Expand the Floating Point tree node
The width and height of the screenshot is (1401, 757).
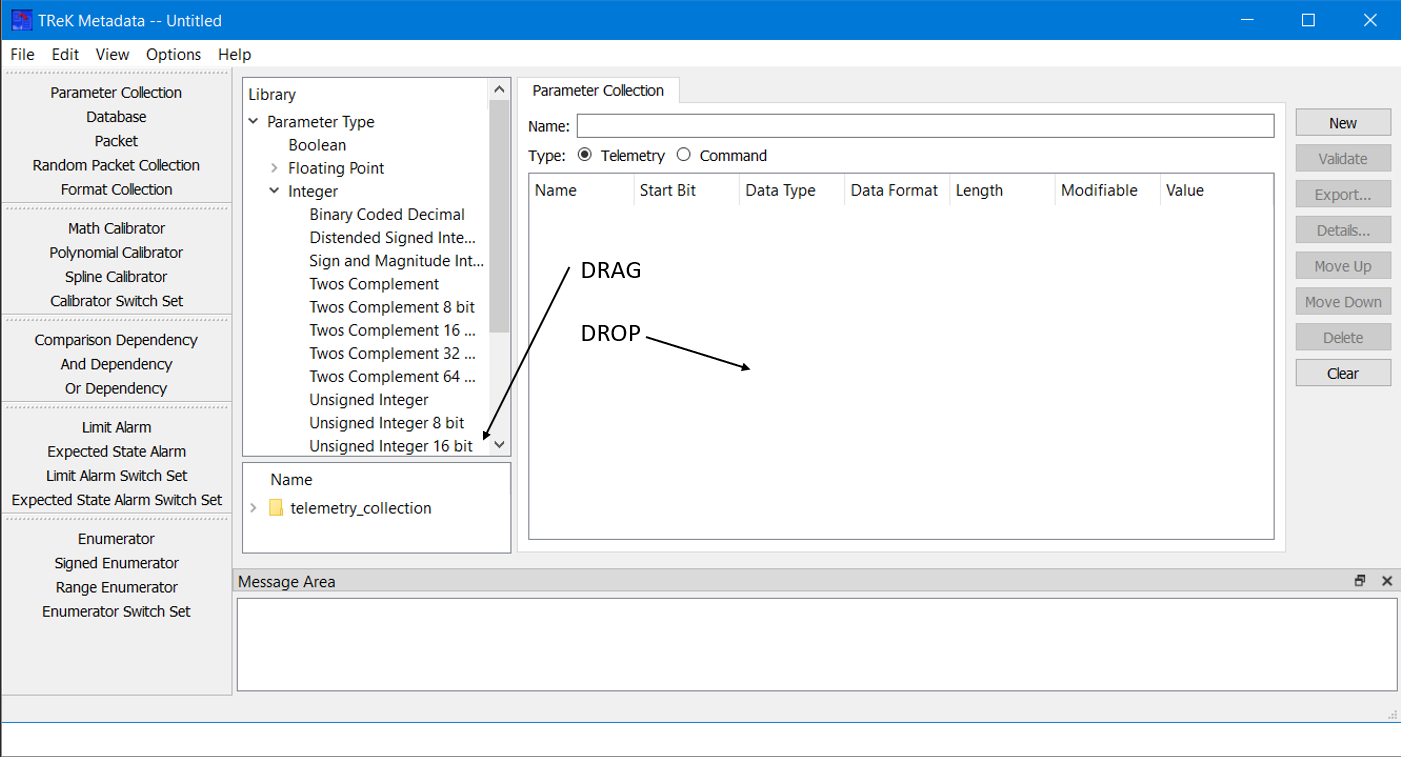(275, 168)
